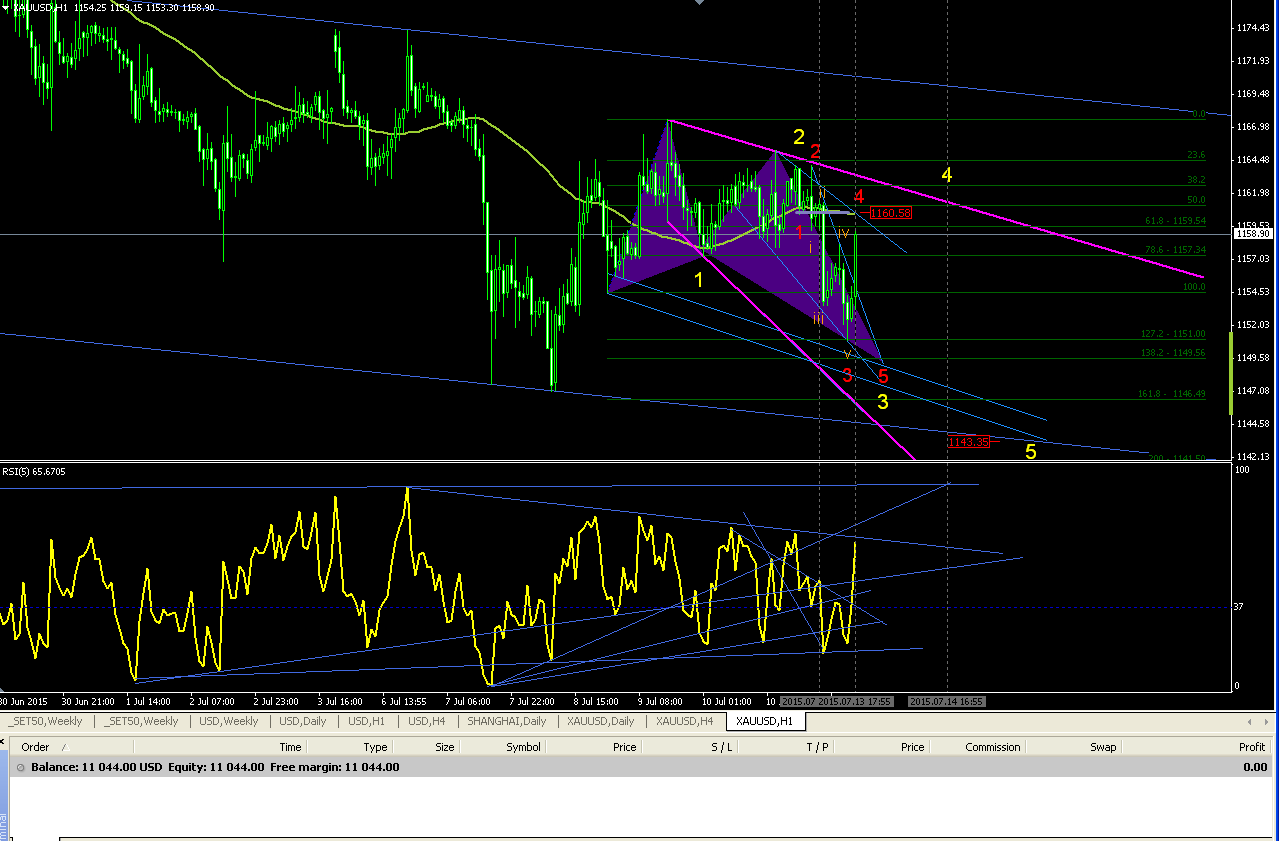Click the 161.8 - 1146.49 Fibonacci level label
Screen dimensions: 1279x841
[1172, 393]
